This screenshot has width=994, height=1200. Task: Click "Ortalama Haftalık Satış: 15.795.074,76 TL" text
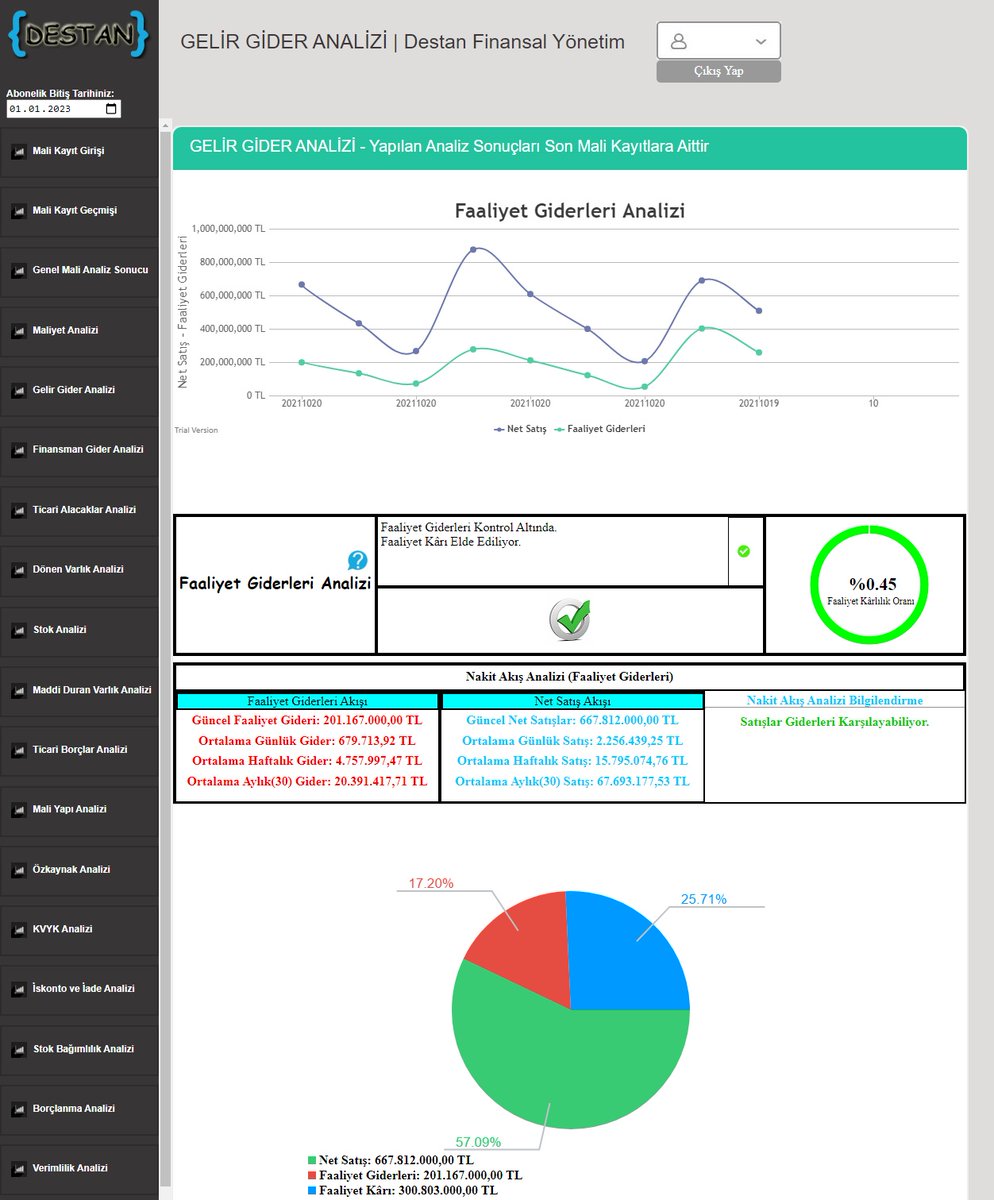572,761
